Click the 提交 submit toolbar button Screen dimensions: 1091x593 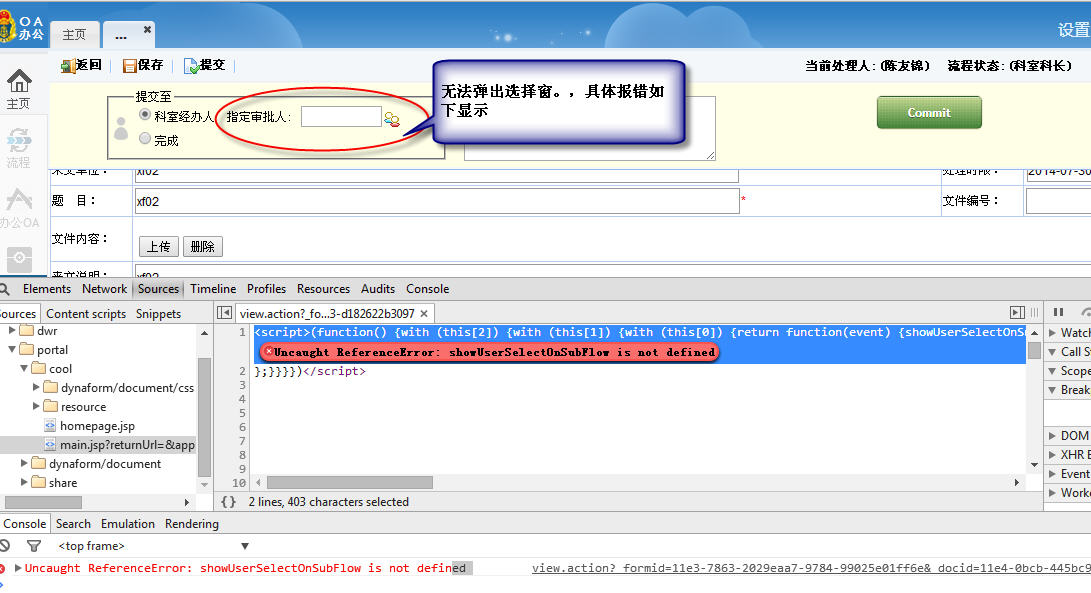[205, 65]
